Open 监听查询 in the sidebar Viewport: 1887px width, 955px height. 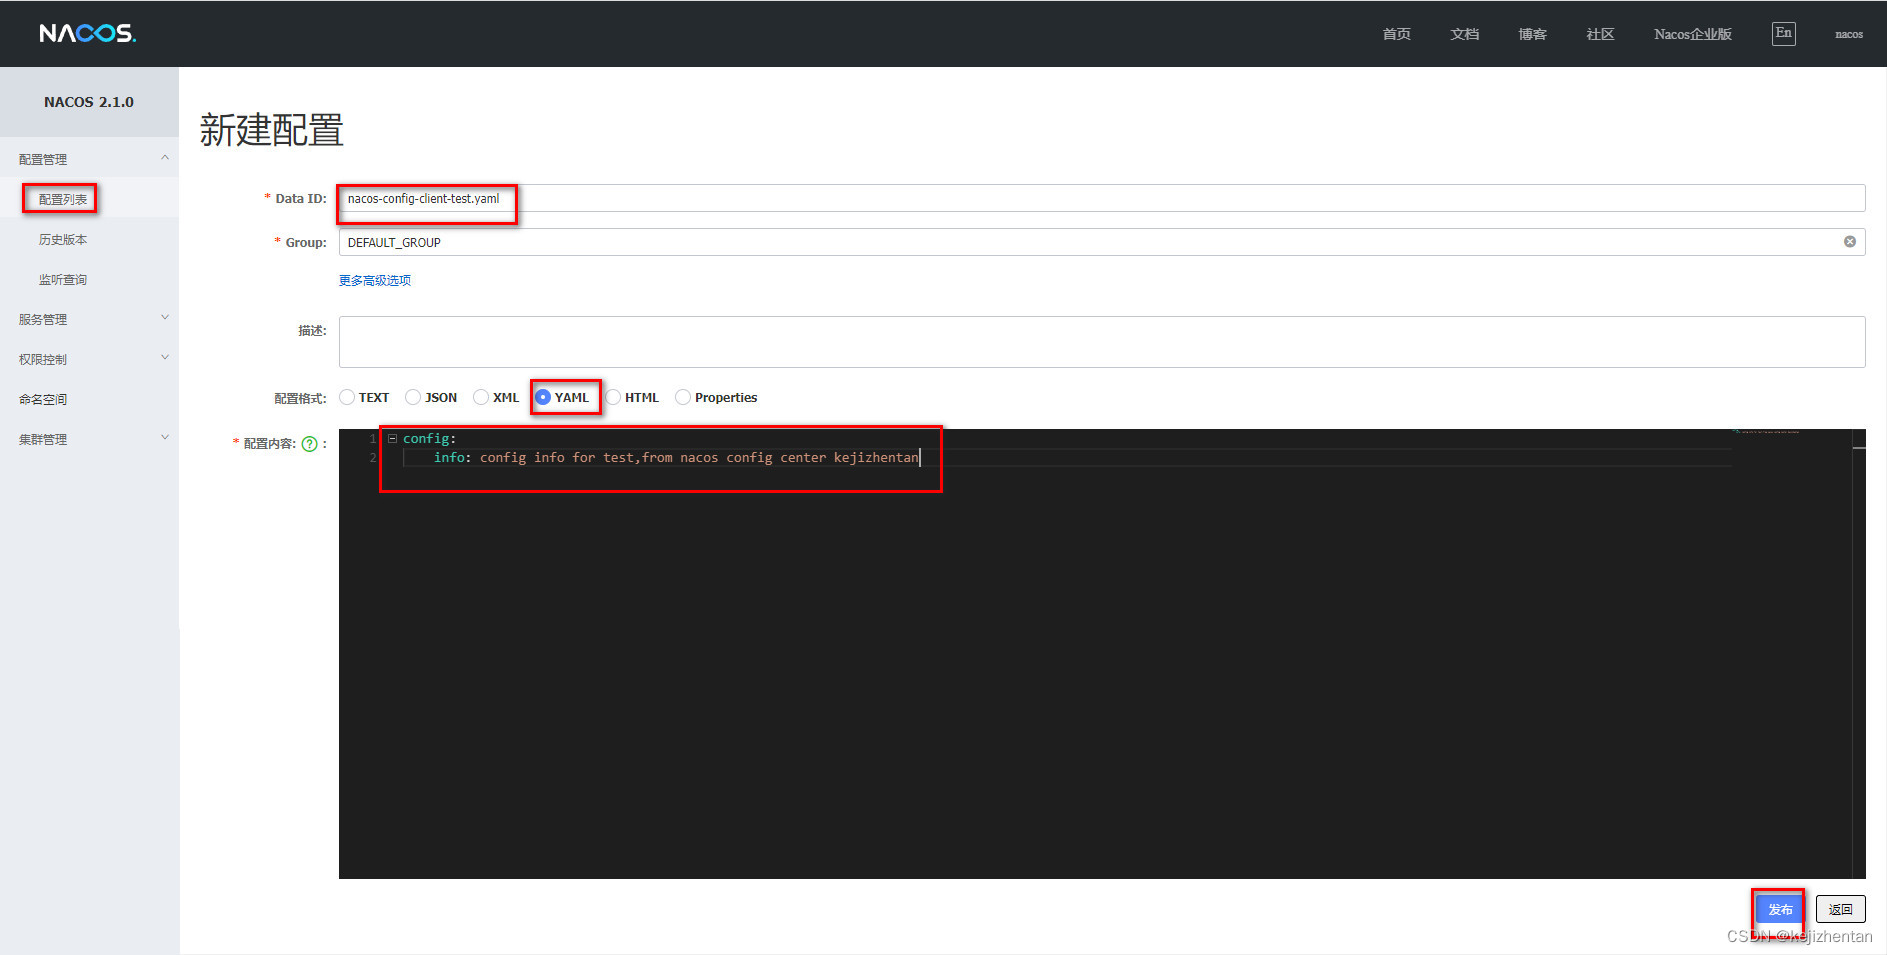coord(63,279)
